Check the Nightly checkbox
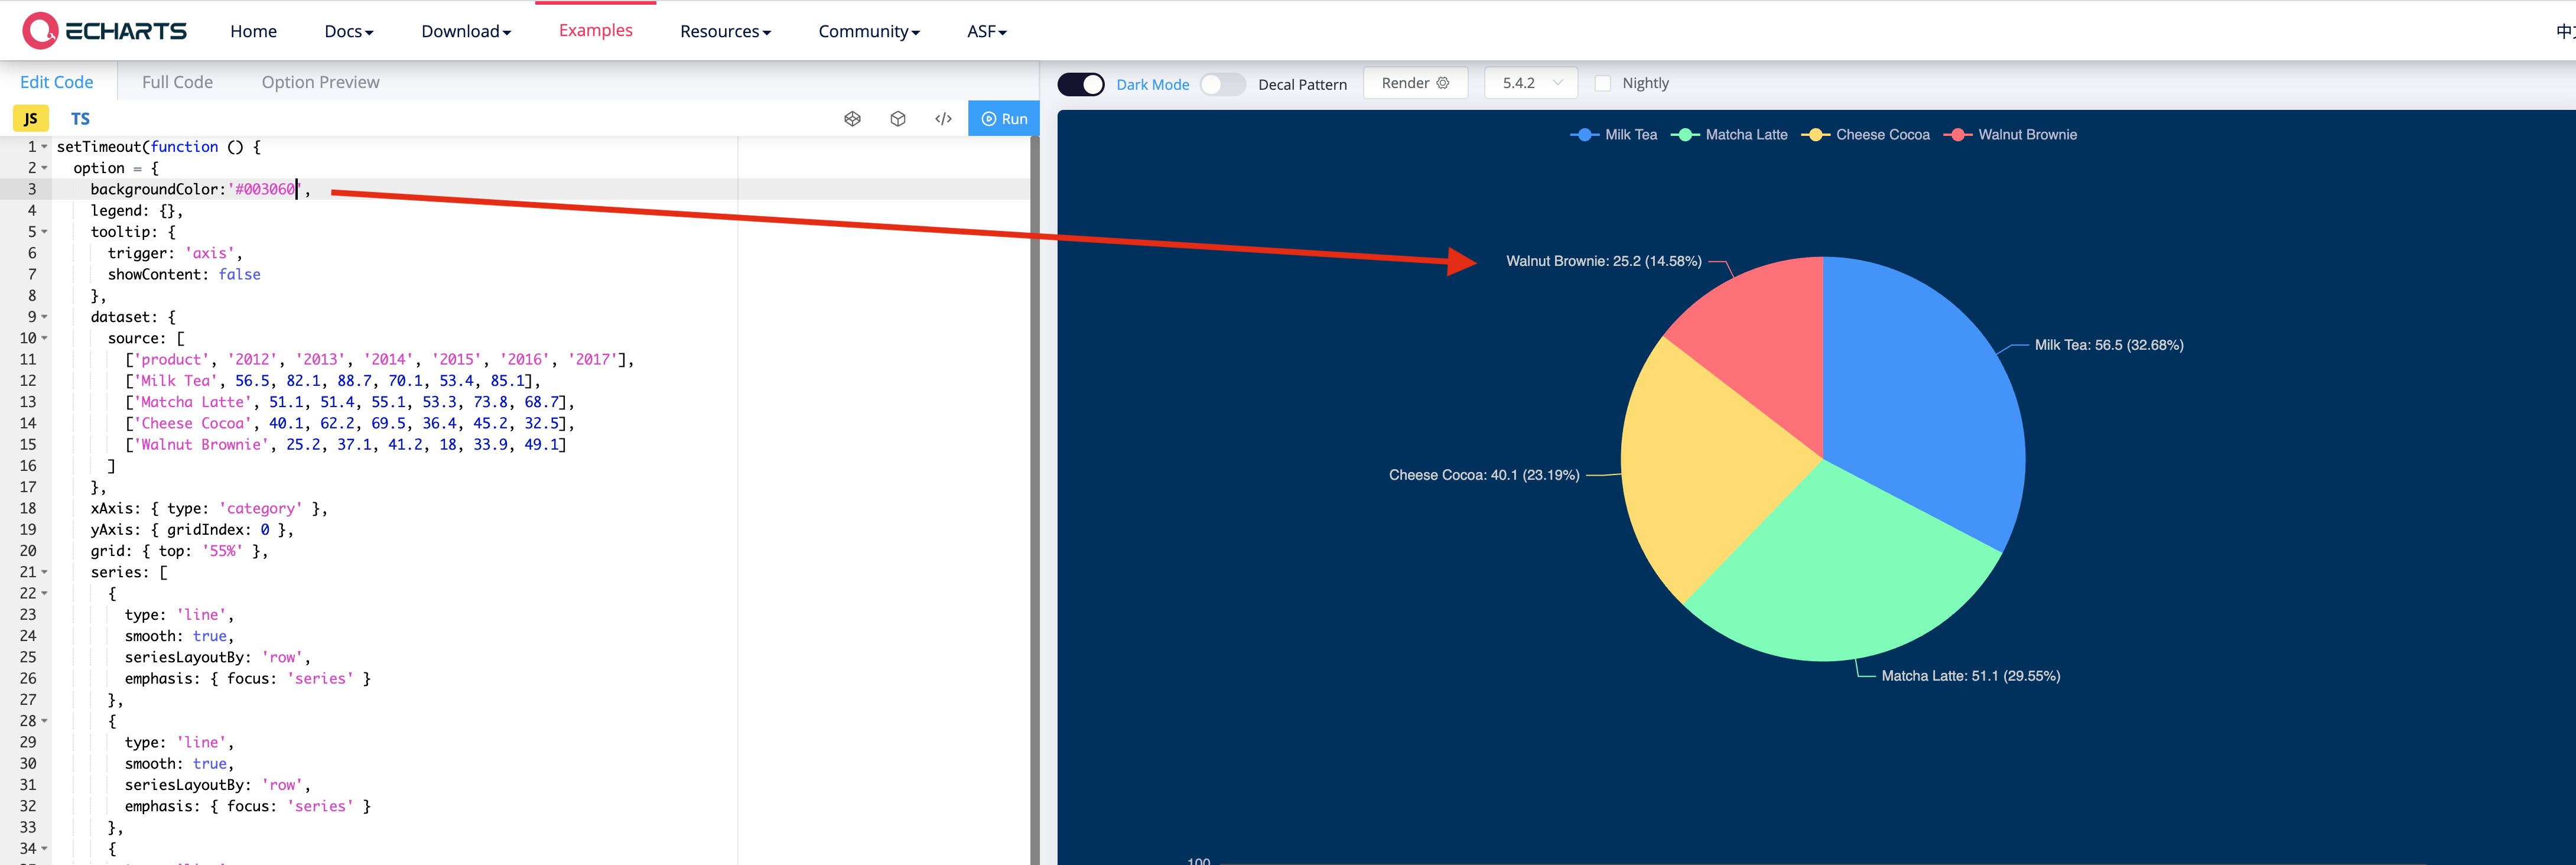Image resolution: width=2576 pixels, height=865 pixels. point(1603,83)
